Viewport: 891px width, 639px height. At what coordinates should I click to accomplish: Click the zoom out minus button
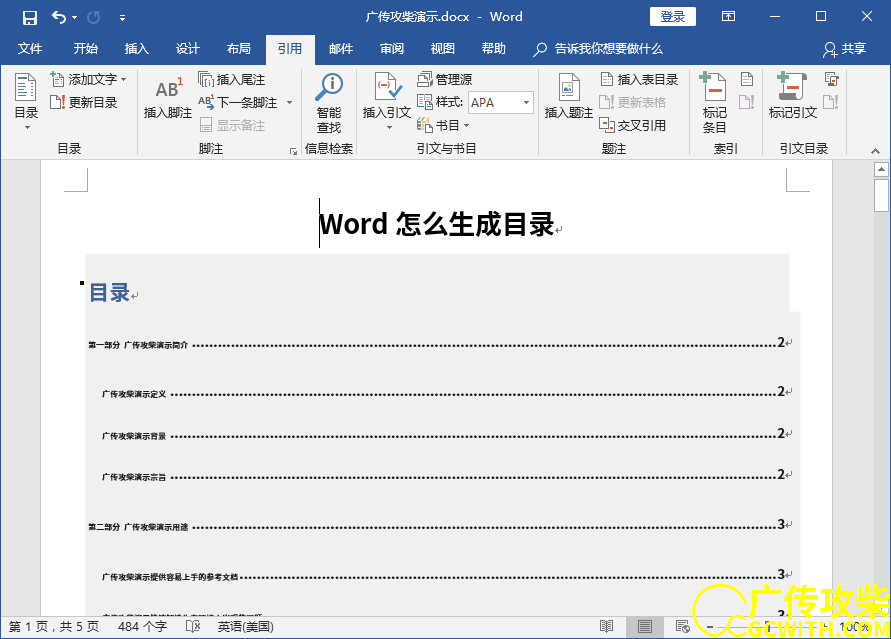pos(710,627)
